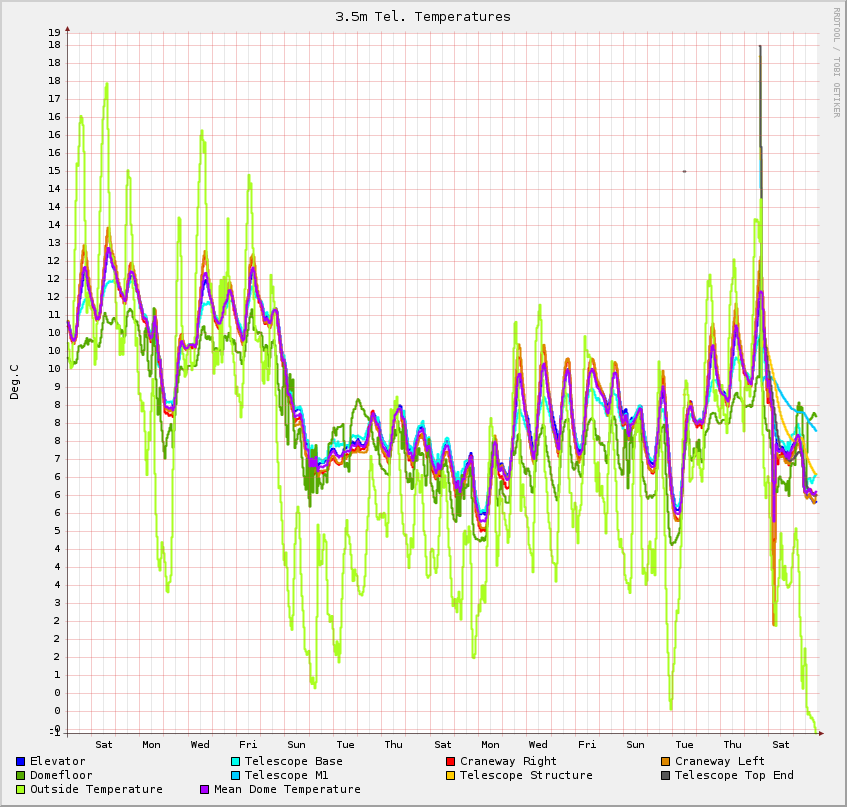
Task: Click the 'Mean Dome Temperature' legend label
Action: [x=287, y=790]
